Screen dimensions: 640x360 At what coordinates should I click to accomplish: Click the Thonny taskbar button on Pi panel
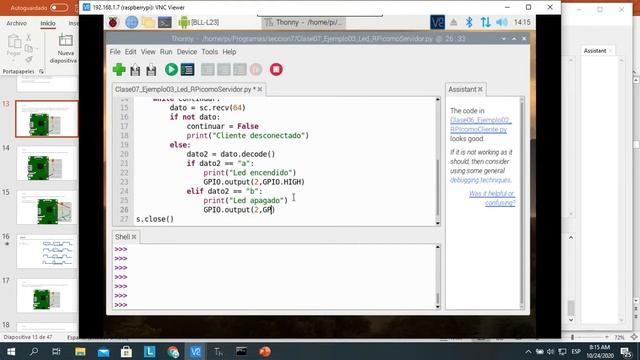click(x=304, y=22)
